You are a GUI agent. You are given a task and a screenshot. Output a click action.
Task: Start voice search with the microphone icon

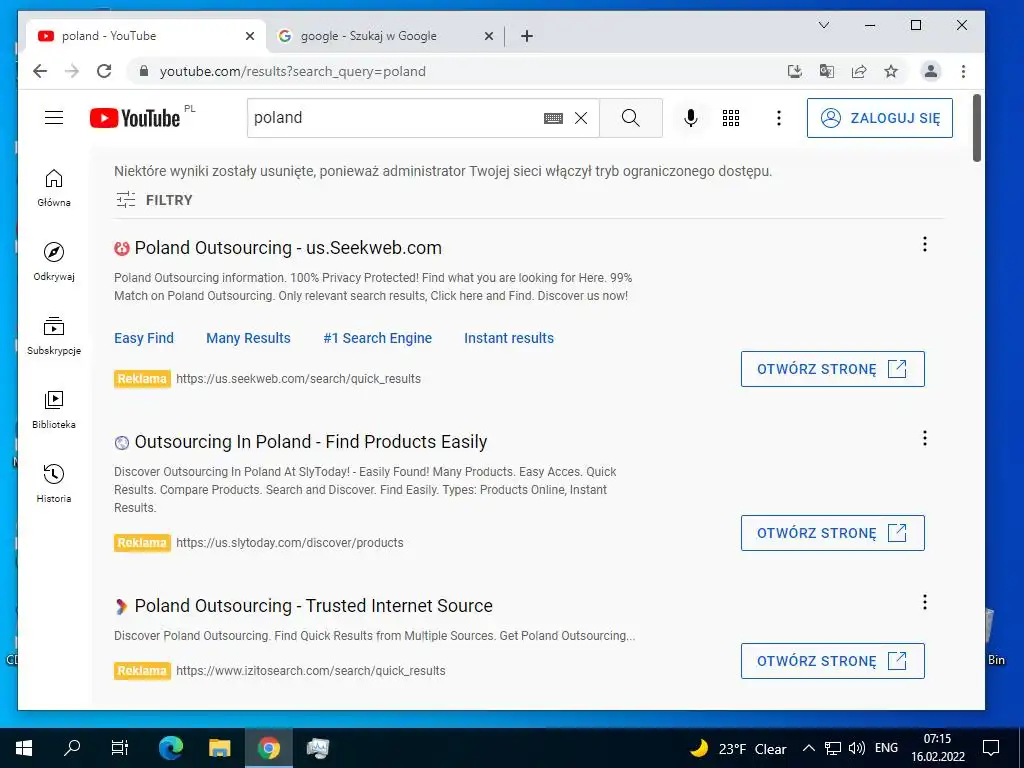pos(691,118)
